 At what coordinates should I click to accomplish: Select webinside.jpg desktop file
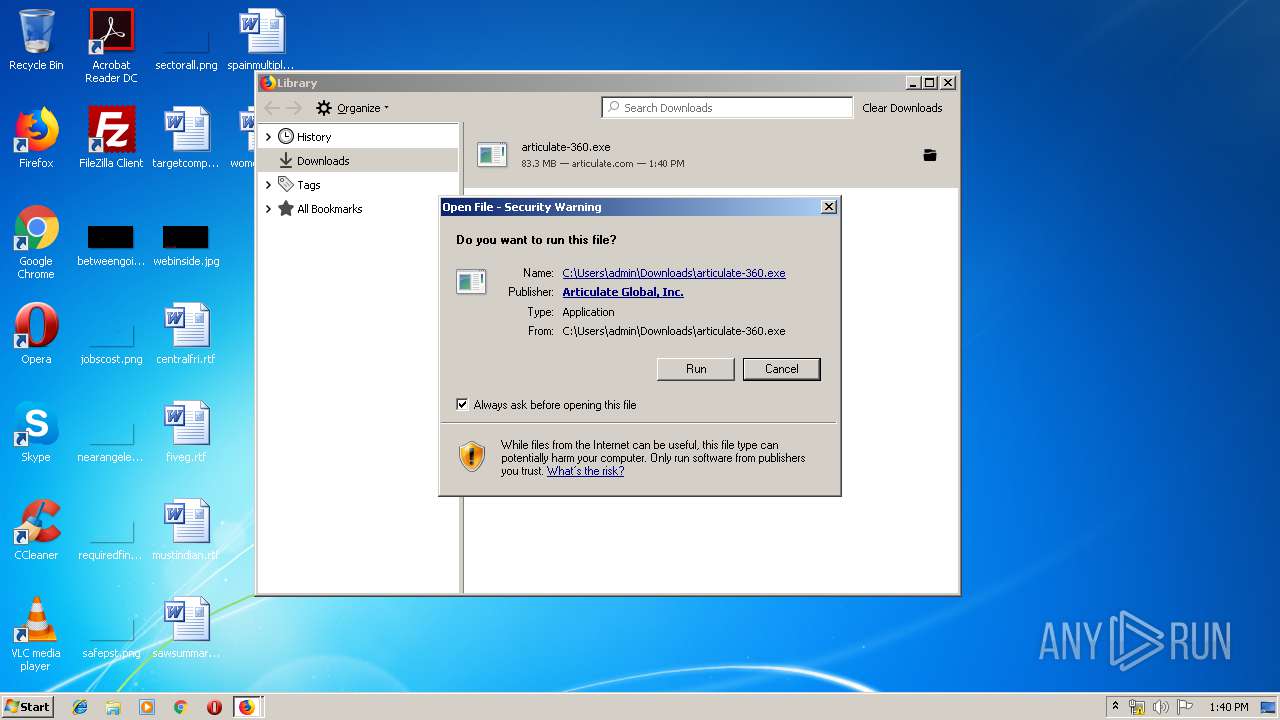(186, 245)
